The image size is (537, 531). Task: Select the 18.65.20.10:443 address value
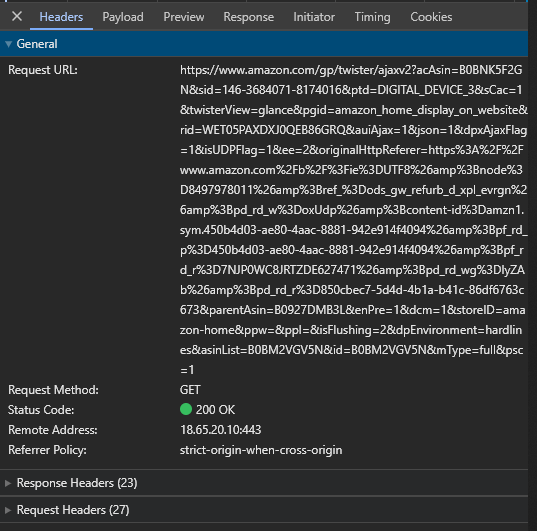[221, 430]
